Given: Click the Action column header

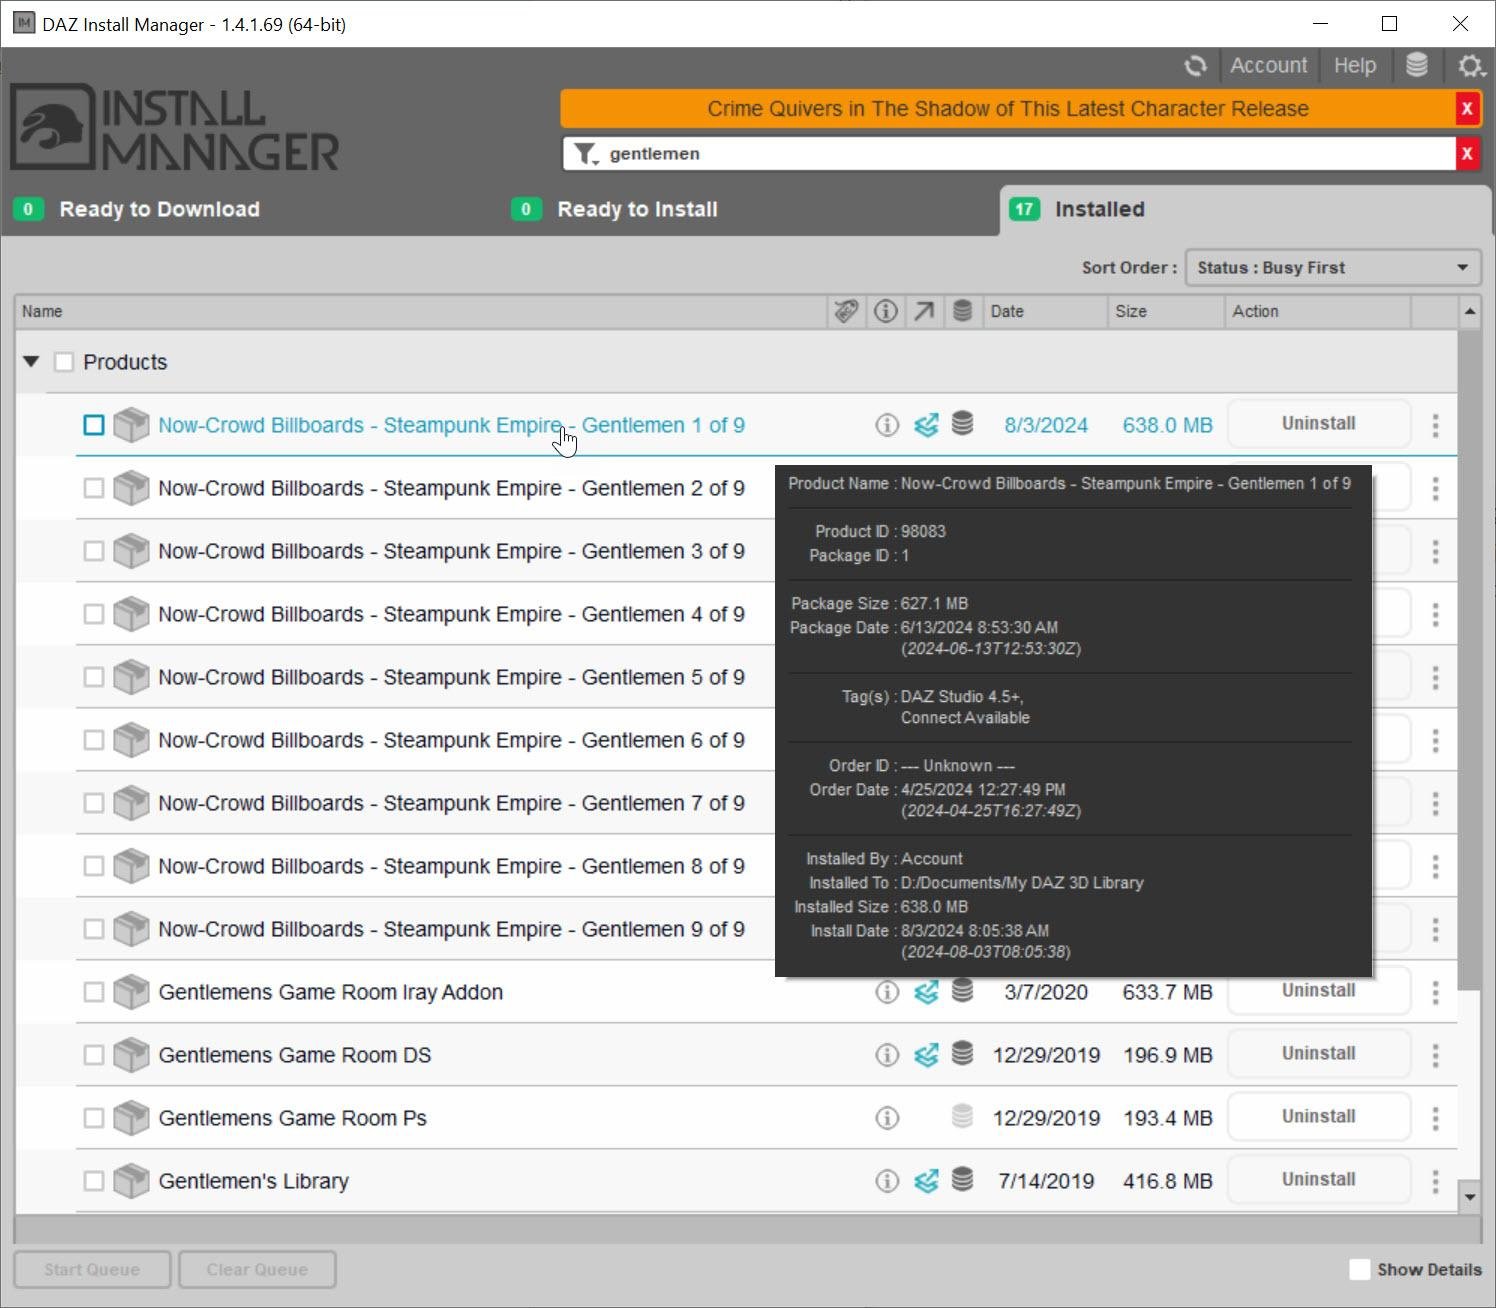Looking at the screenshot, I should pyautogui.click(x=1318, y=311).
